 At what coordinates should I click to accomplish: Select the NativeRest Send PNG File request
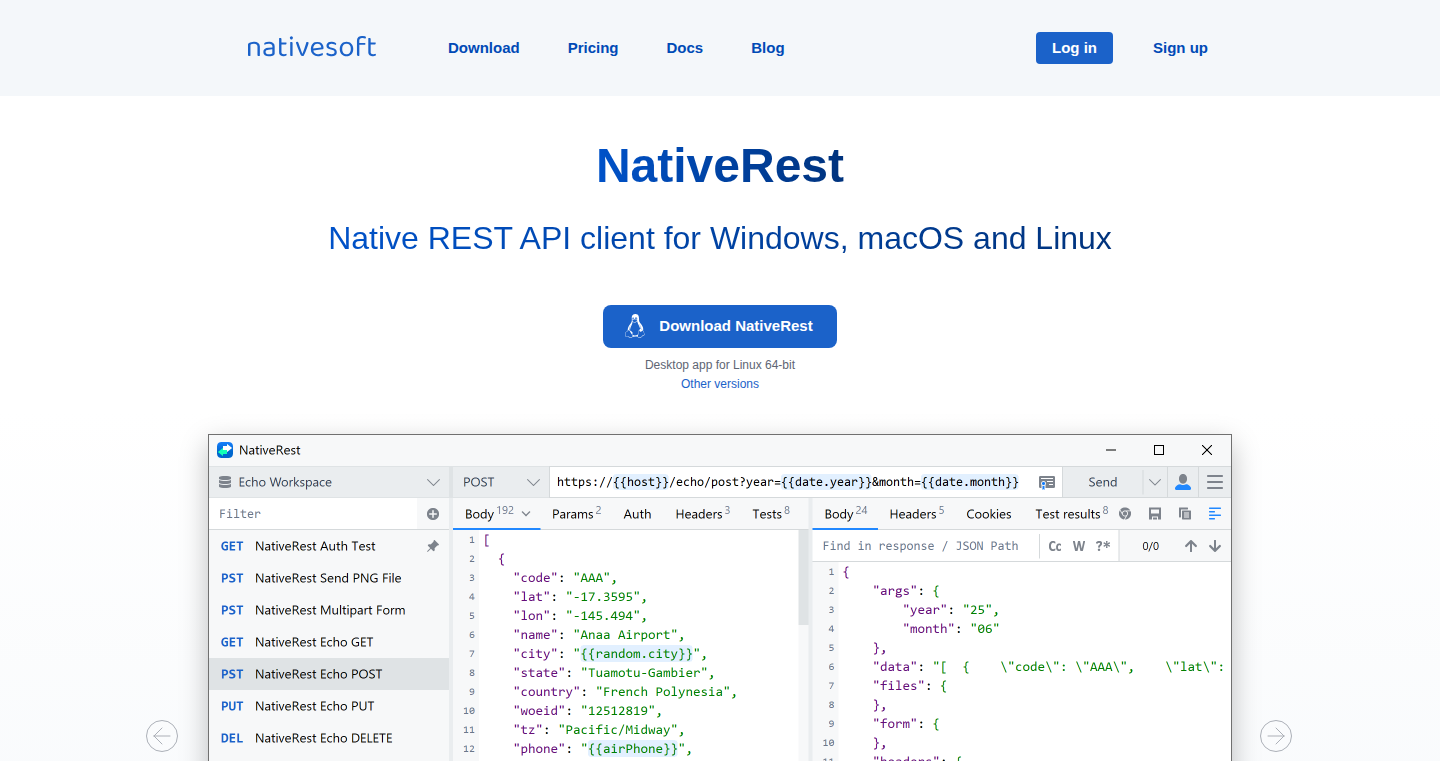point(330,578)
